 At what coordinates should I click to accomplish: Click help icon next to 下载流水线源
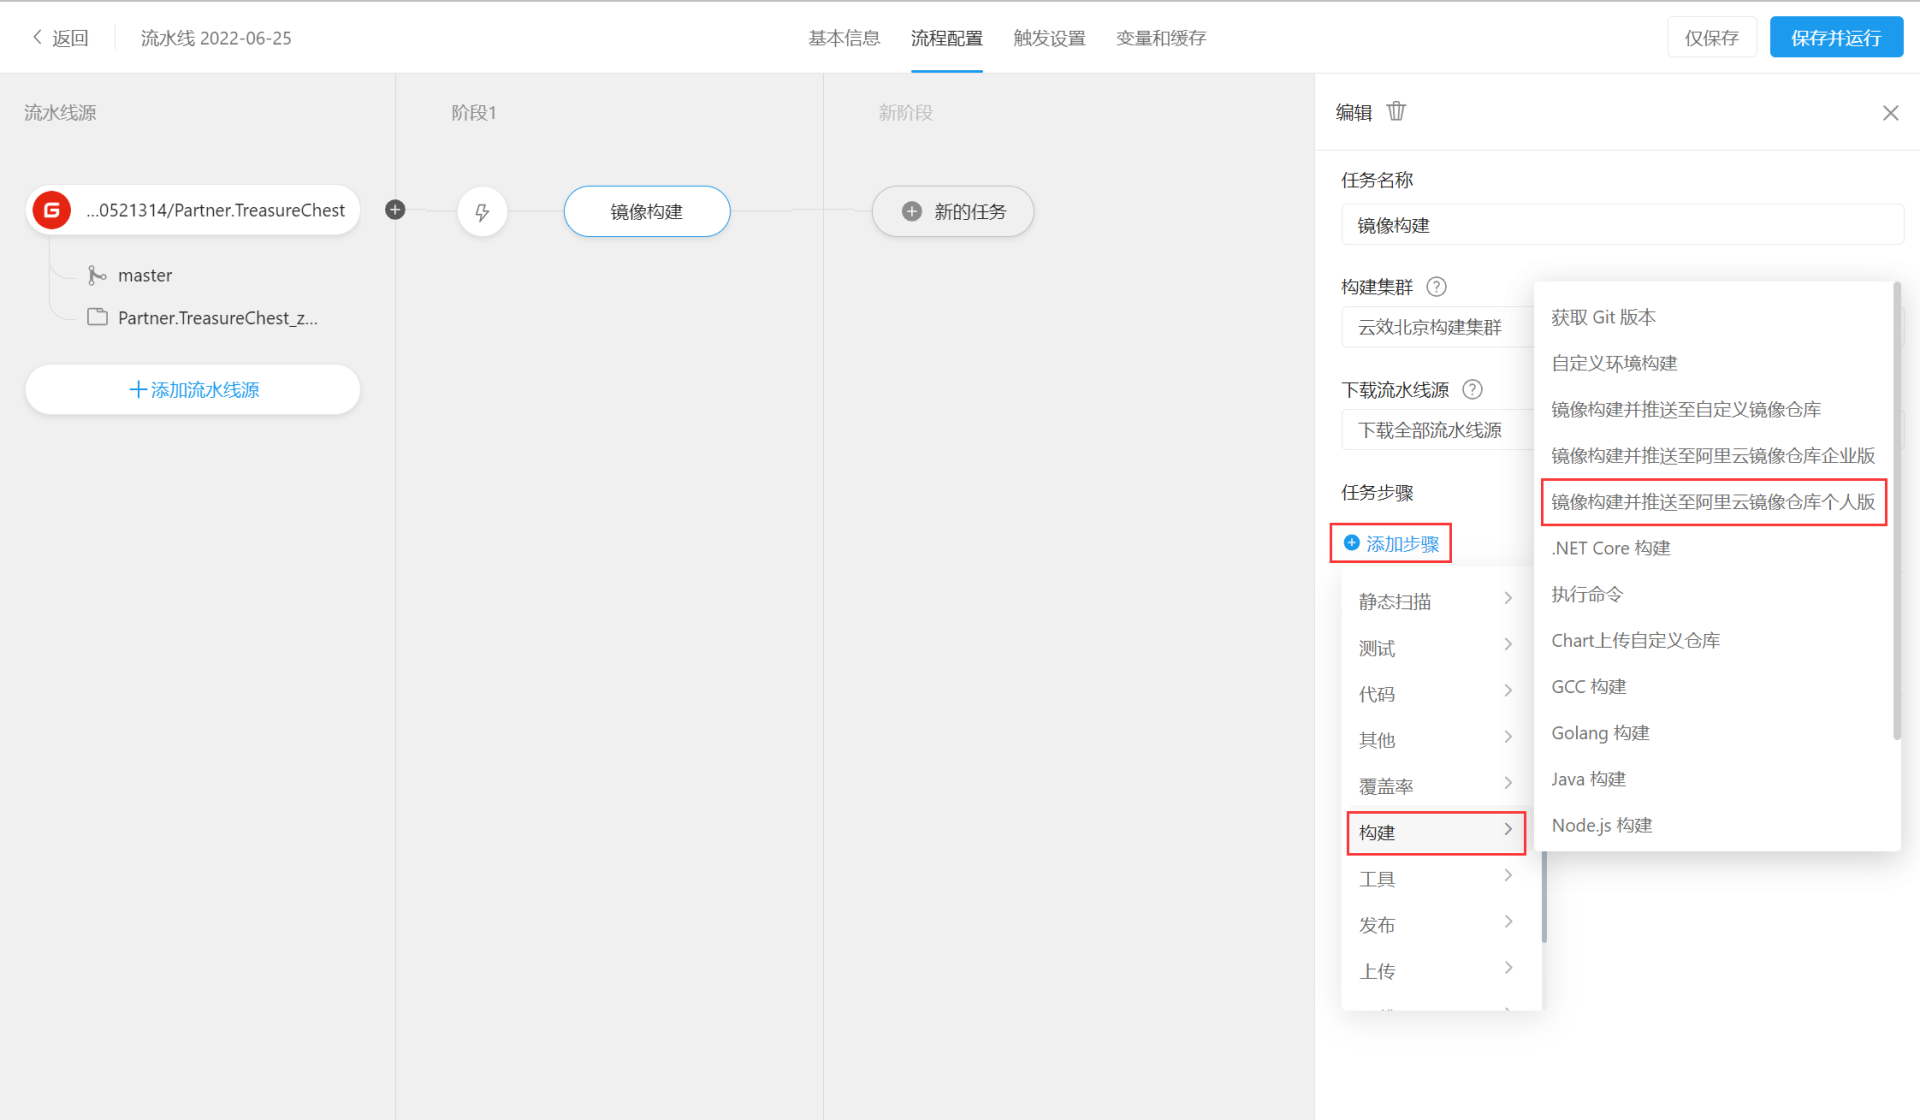1472,390
